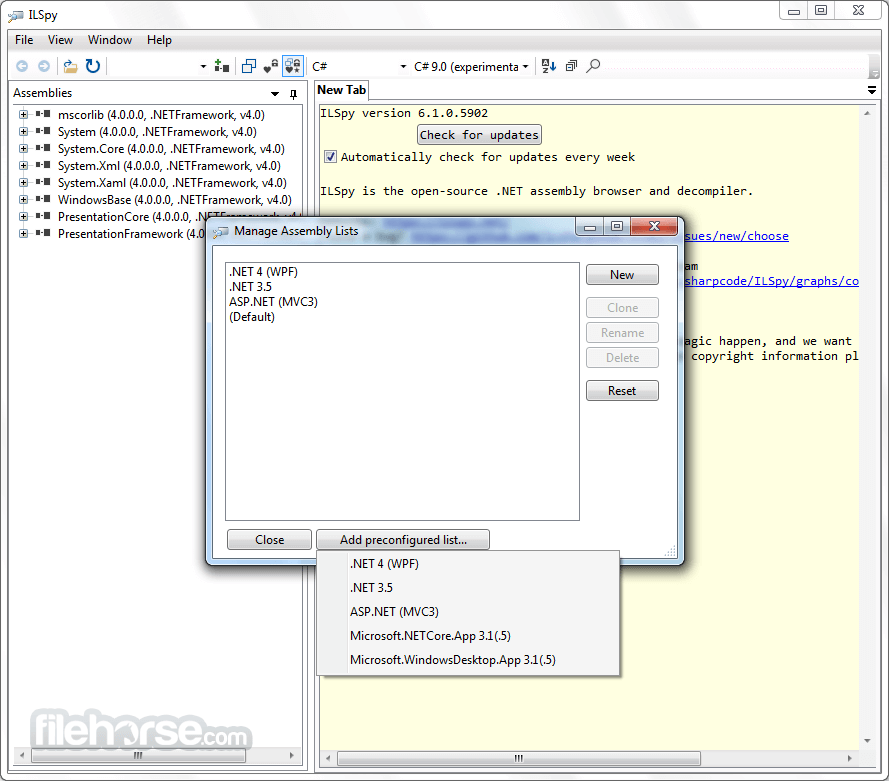Reload assemblies with the refresh icon

tap(93, 66)
